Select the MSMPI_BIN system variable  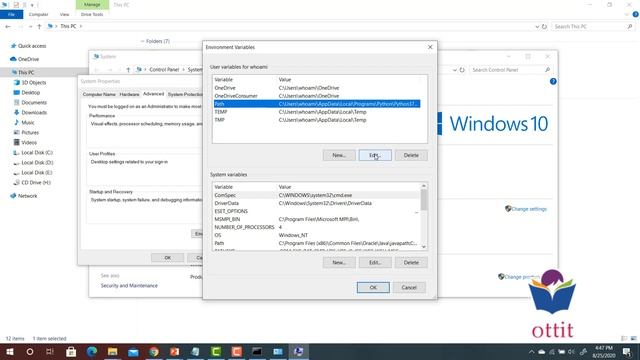(x=317, y=219)
